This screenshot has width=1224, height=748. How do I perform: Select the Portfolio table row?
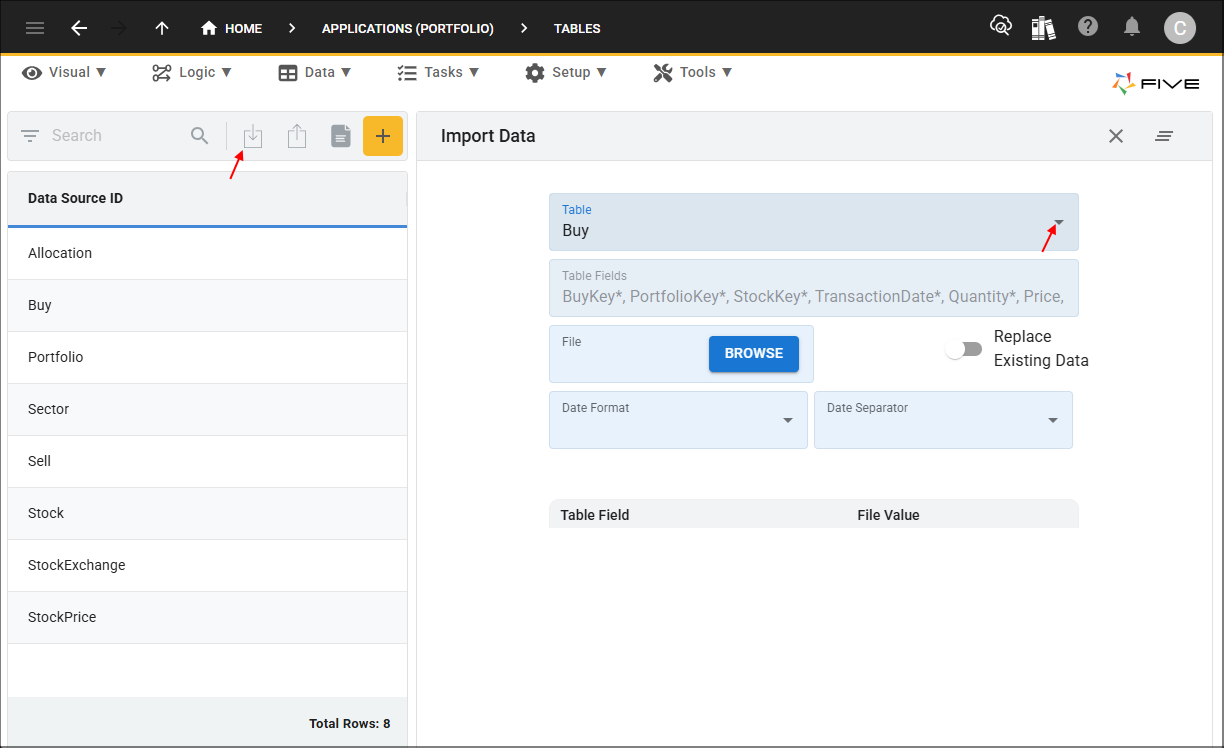coord(207,358)
